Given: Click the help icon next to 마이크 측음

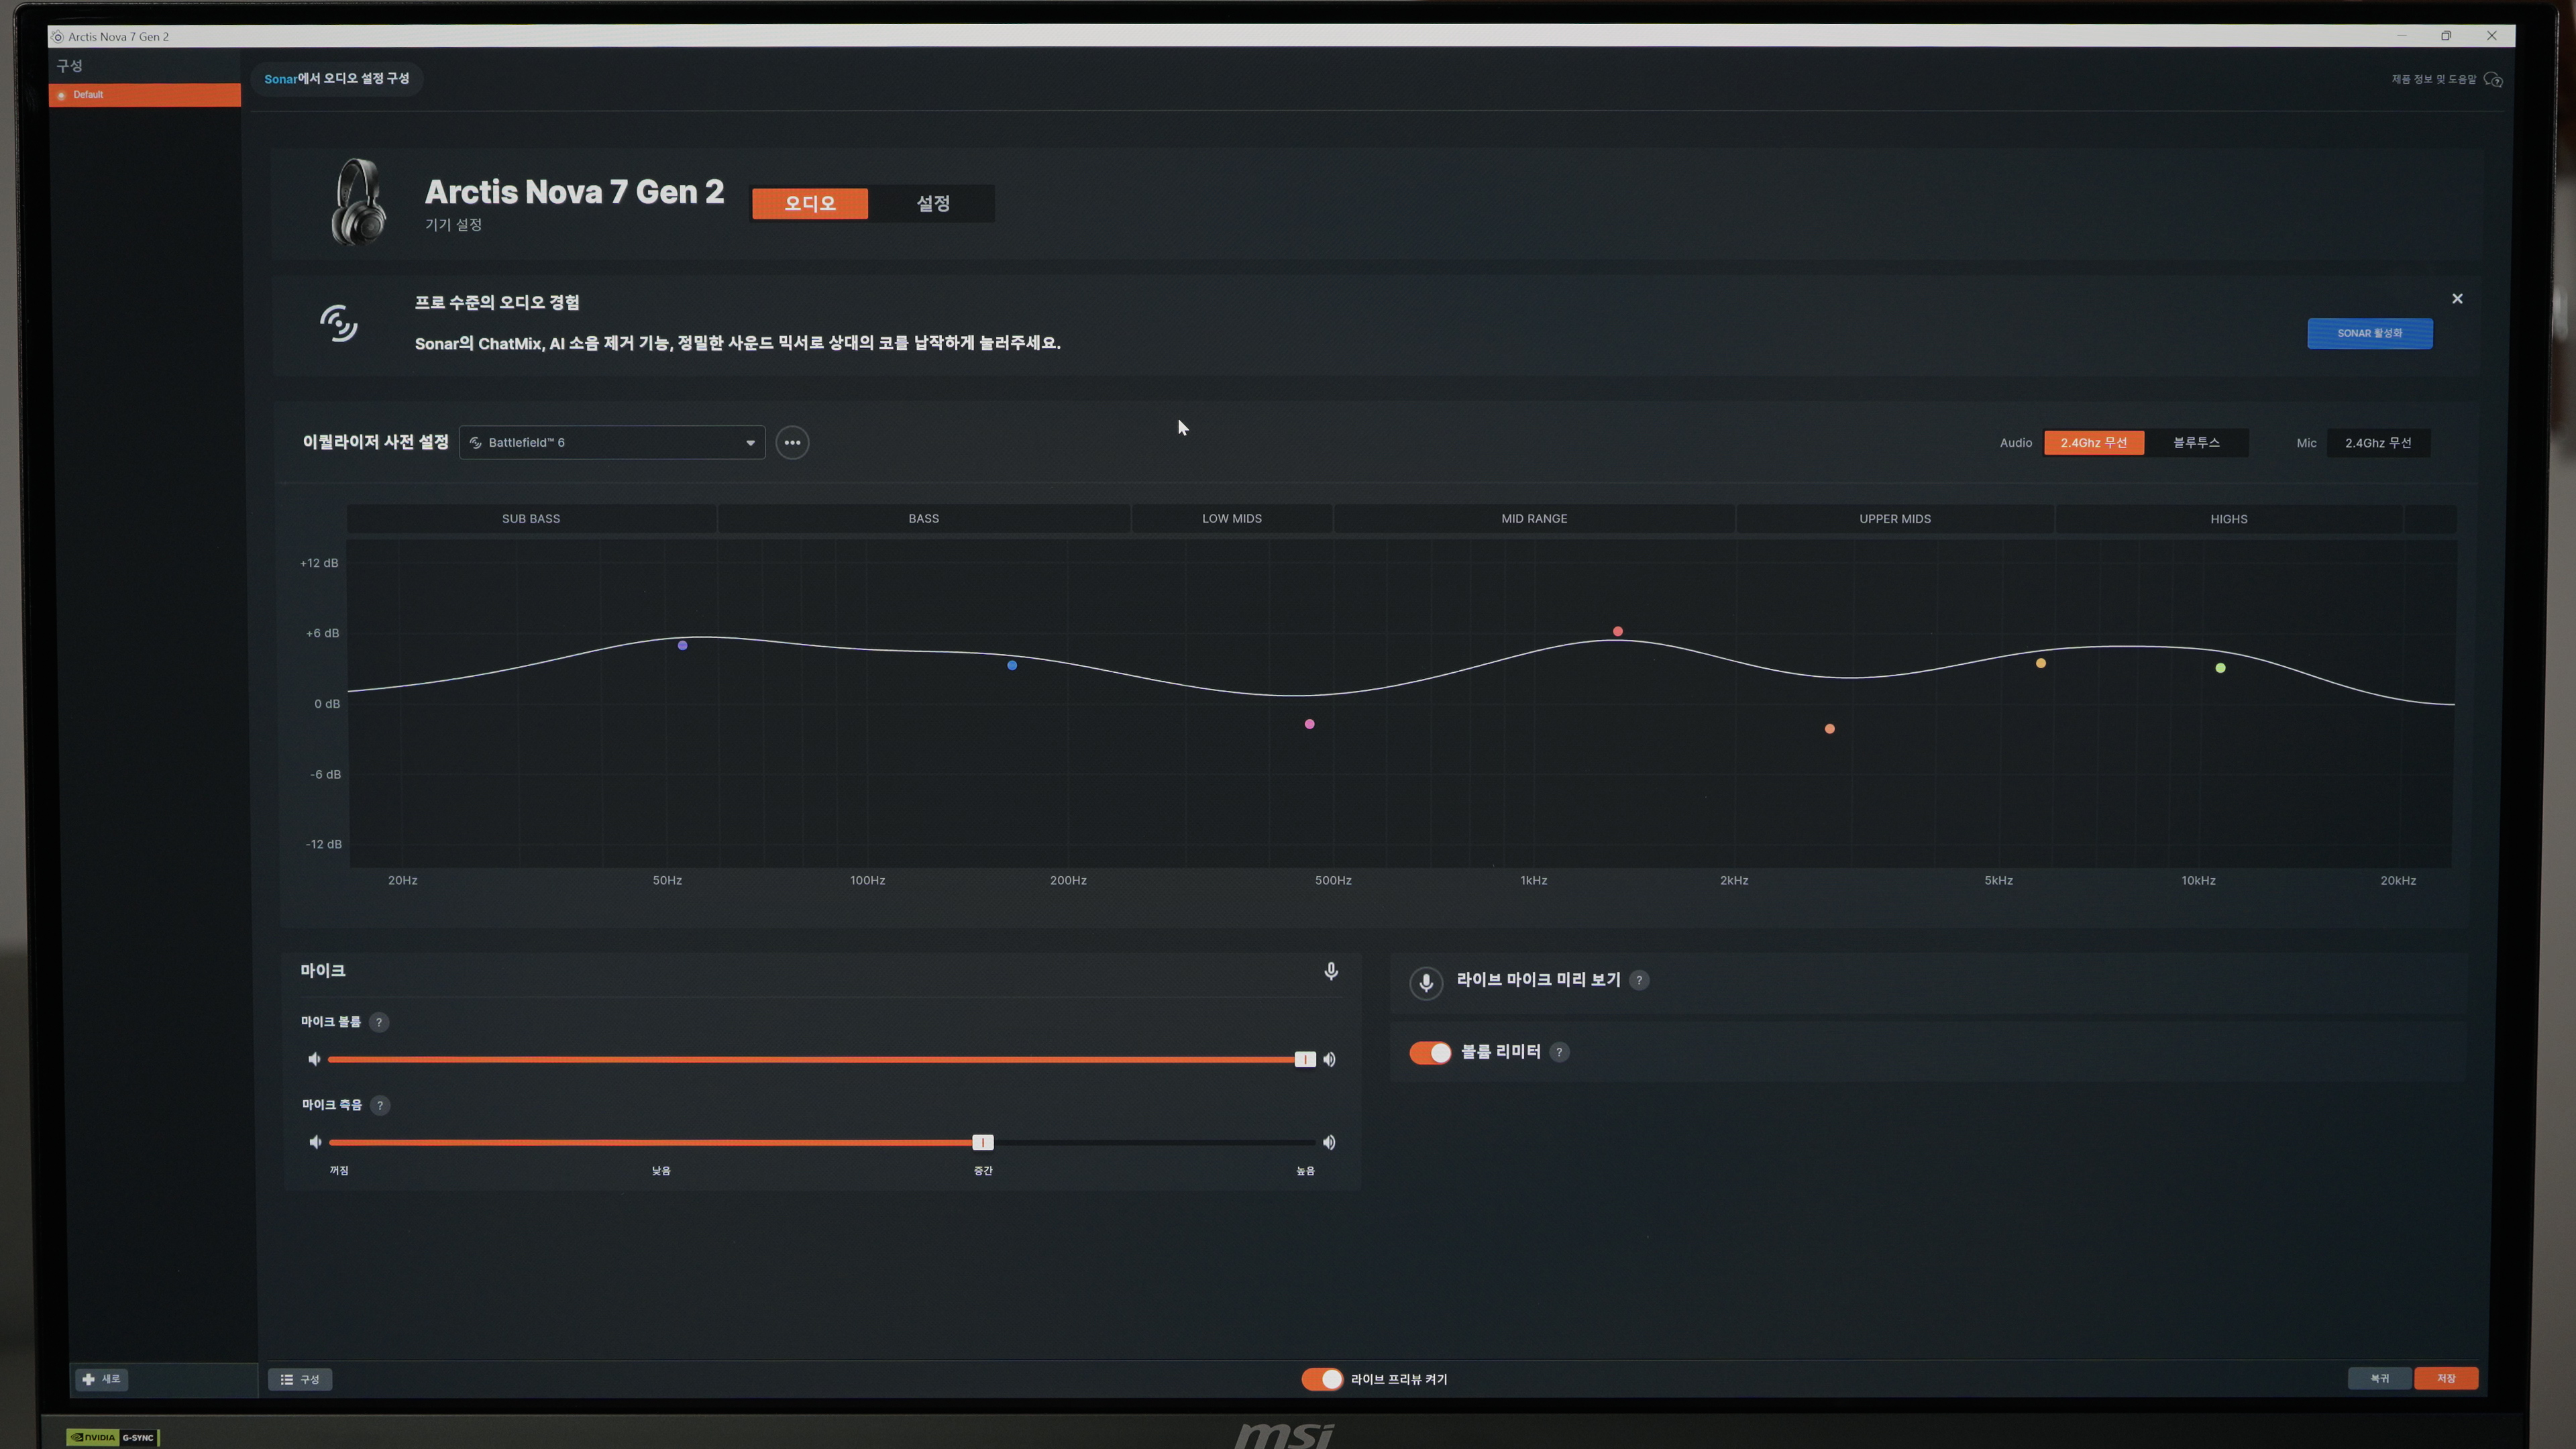Looking at the screenshot, I should click(x=380, y=1105).
